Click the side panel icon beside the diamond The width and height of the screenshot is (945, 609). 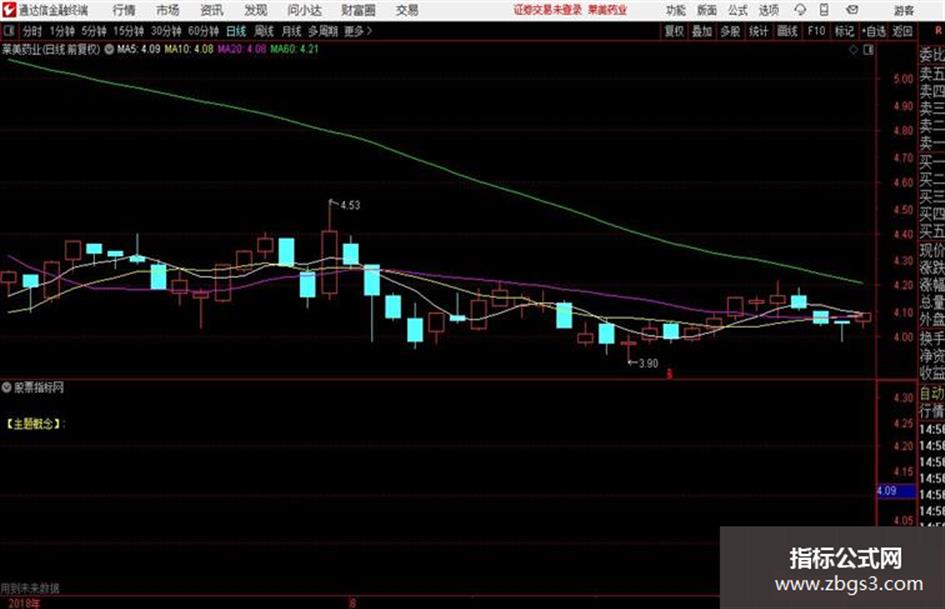868,50
